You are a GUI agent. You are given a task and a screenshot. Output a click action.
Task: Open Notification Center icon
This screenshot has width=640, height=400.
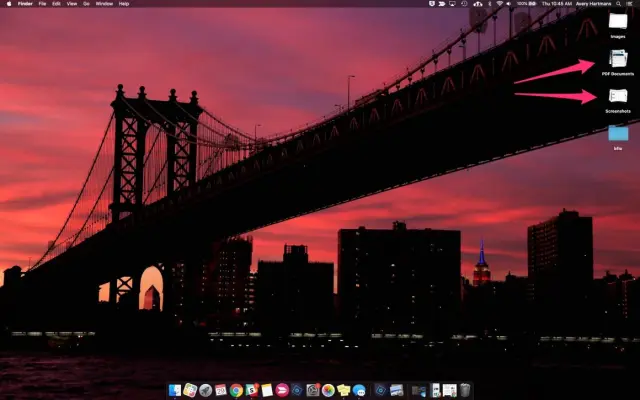629,4
